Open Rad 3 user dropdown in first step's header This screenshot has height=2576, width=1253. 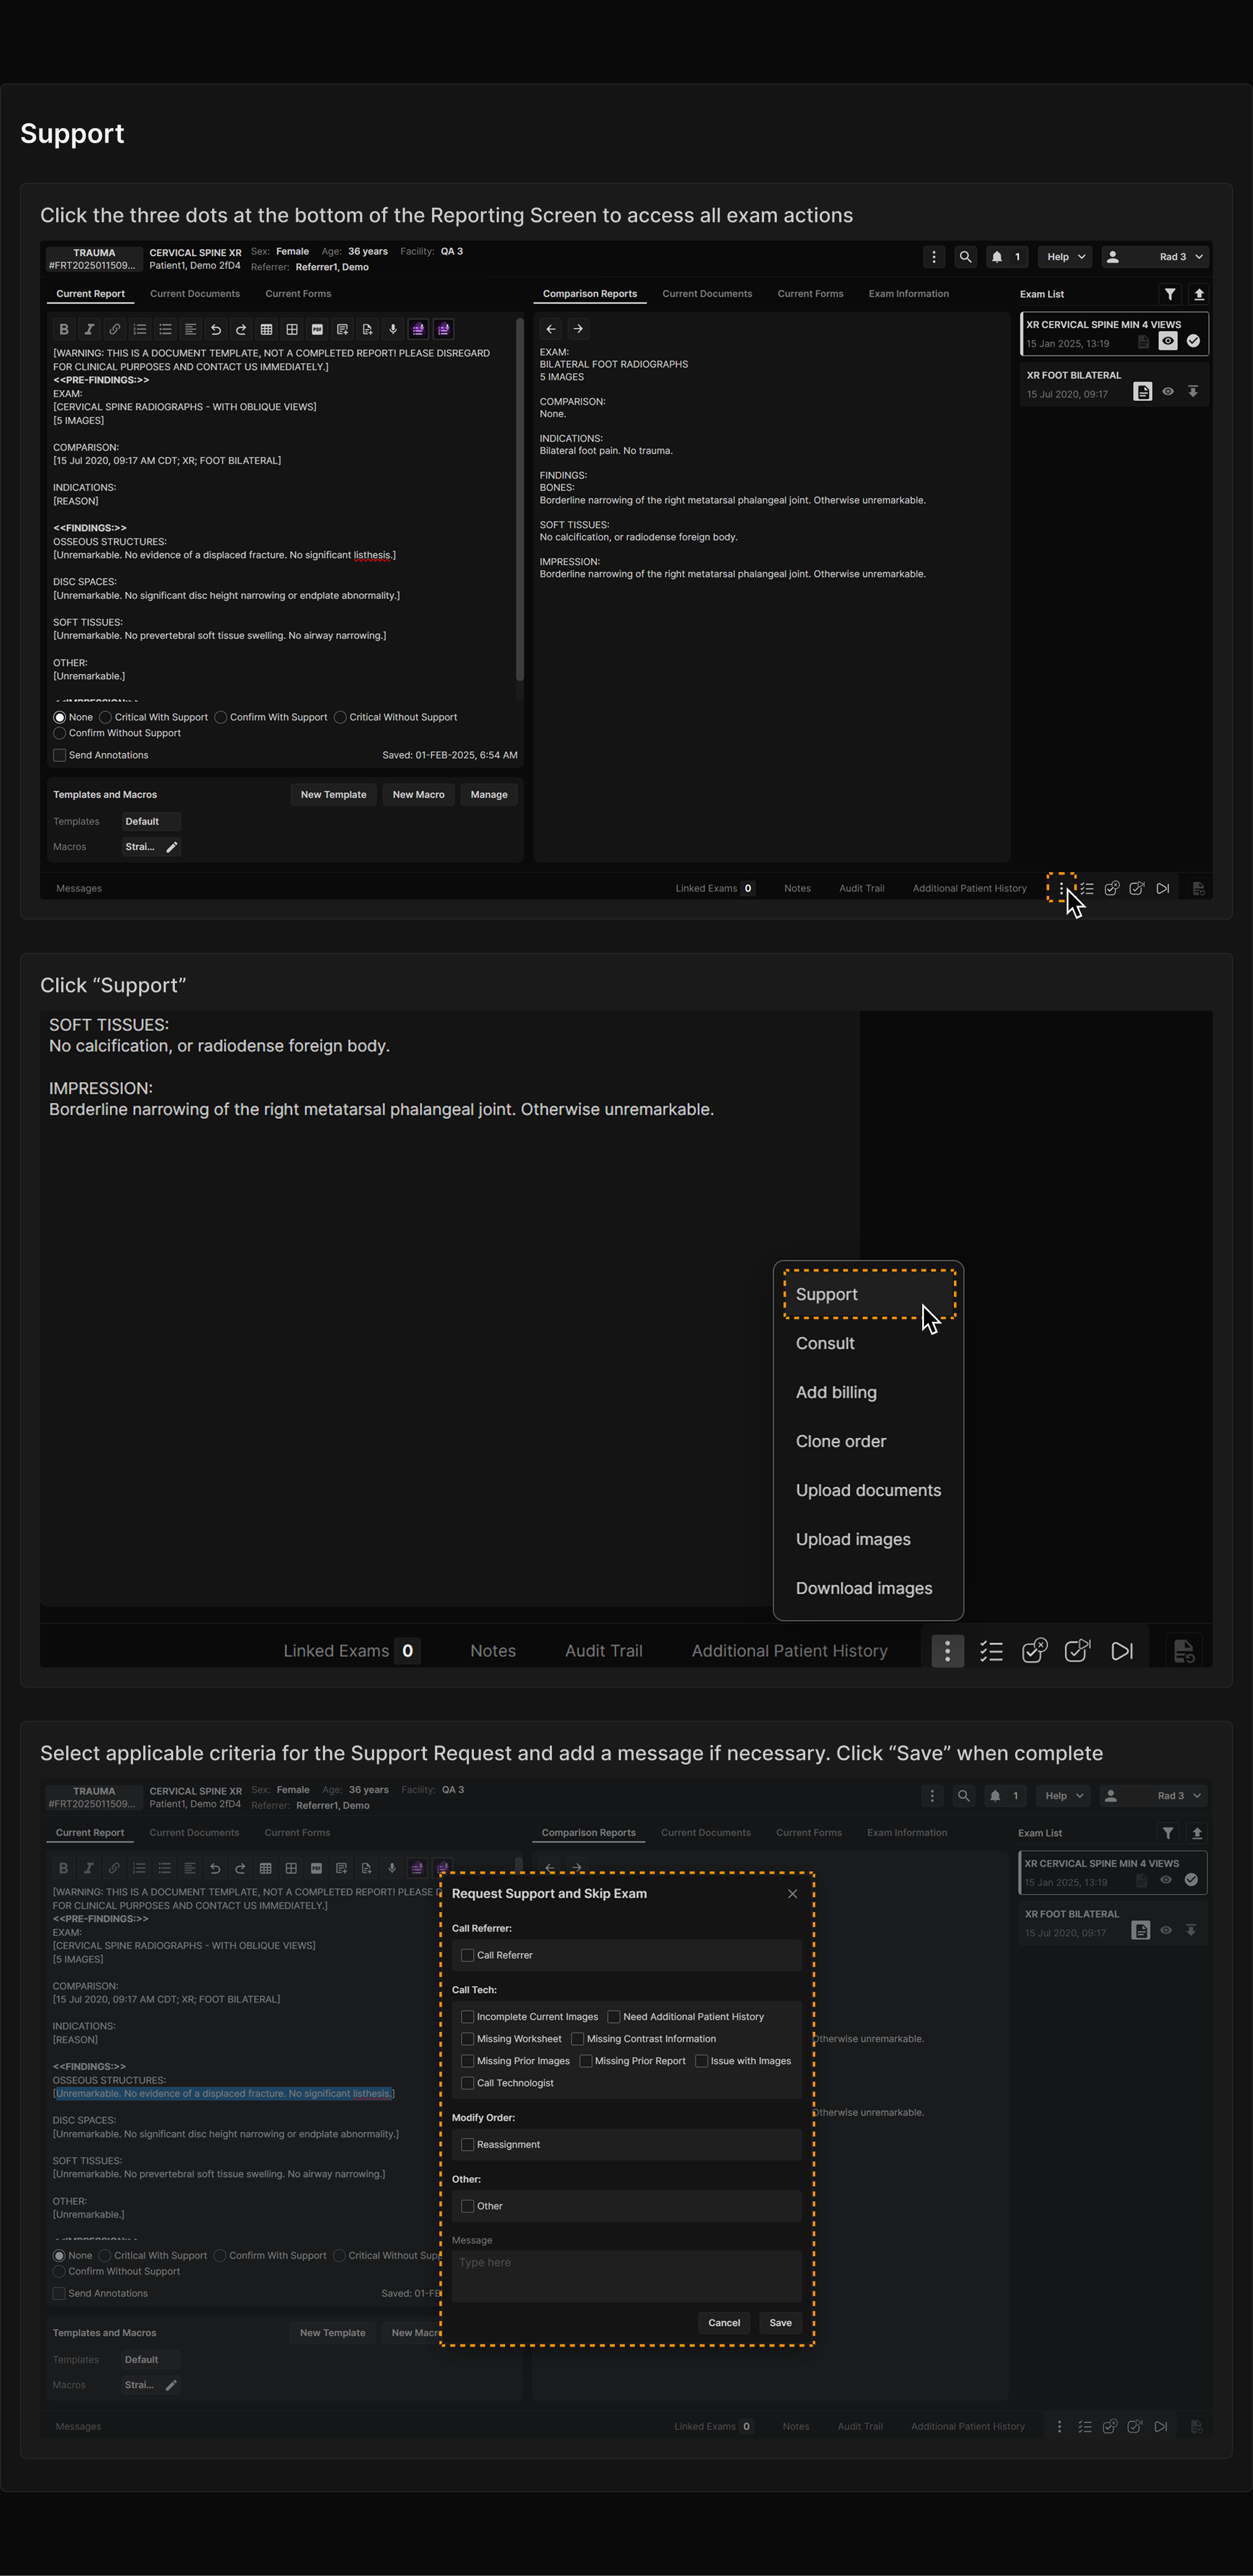[1155, 257]
